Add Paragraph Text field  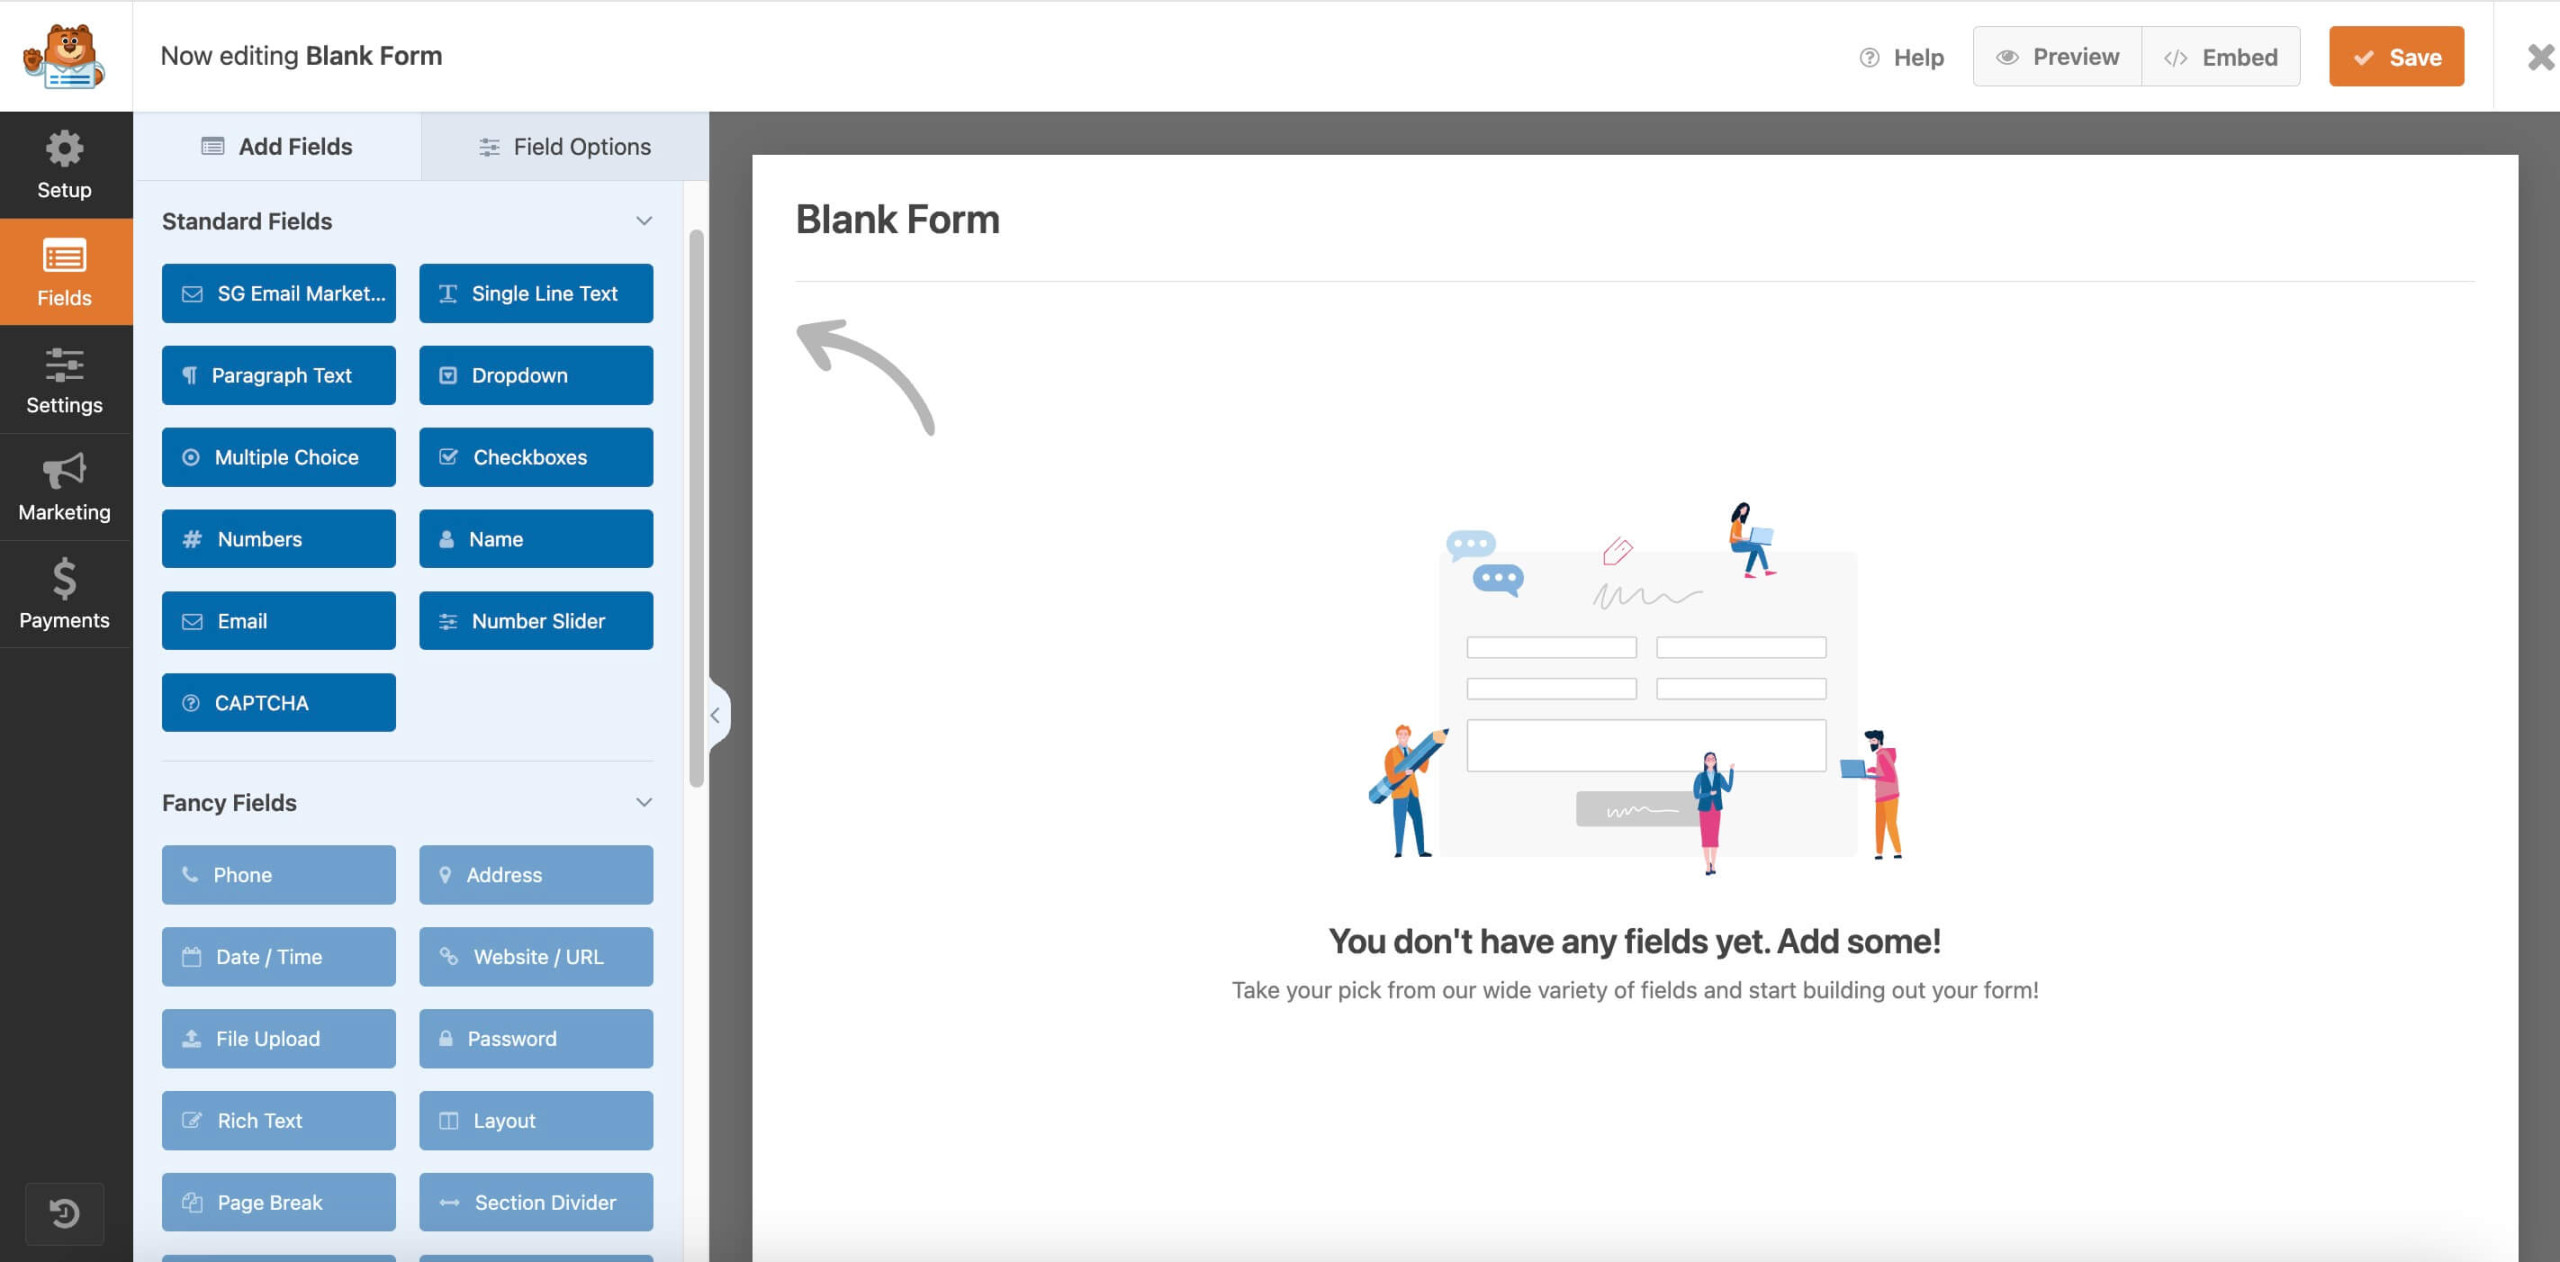pos(279,375)
